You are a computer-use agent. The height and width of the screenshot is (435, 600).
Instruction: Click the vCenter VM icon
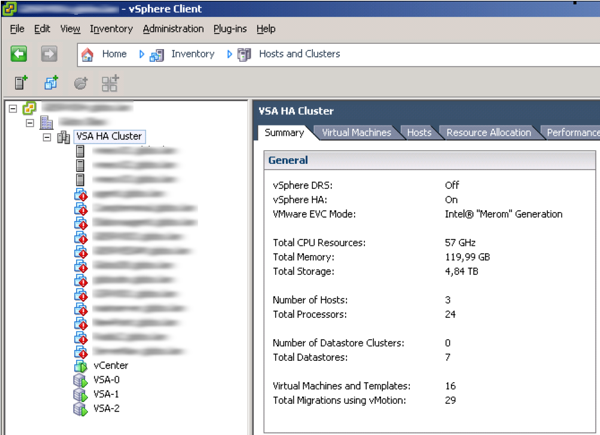tap(80, 366)
